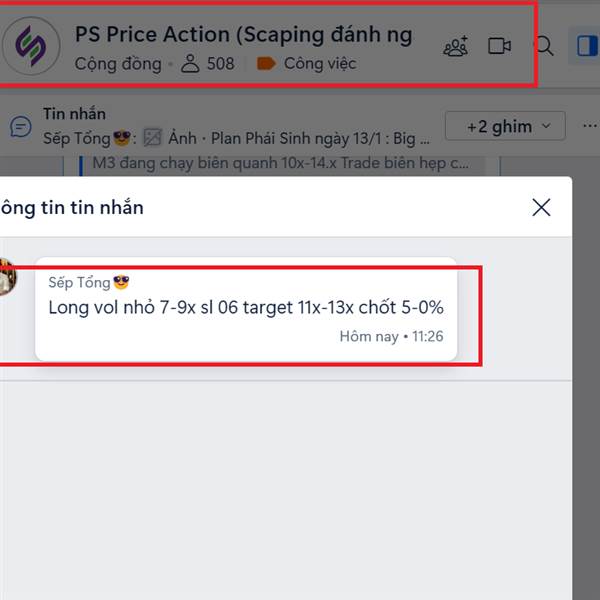The image size is (600, 600).
Task: Open the Công việc label classification
Action: click(x=320, y=64)
